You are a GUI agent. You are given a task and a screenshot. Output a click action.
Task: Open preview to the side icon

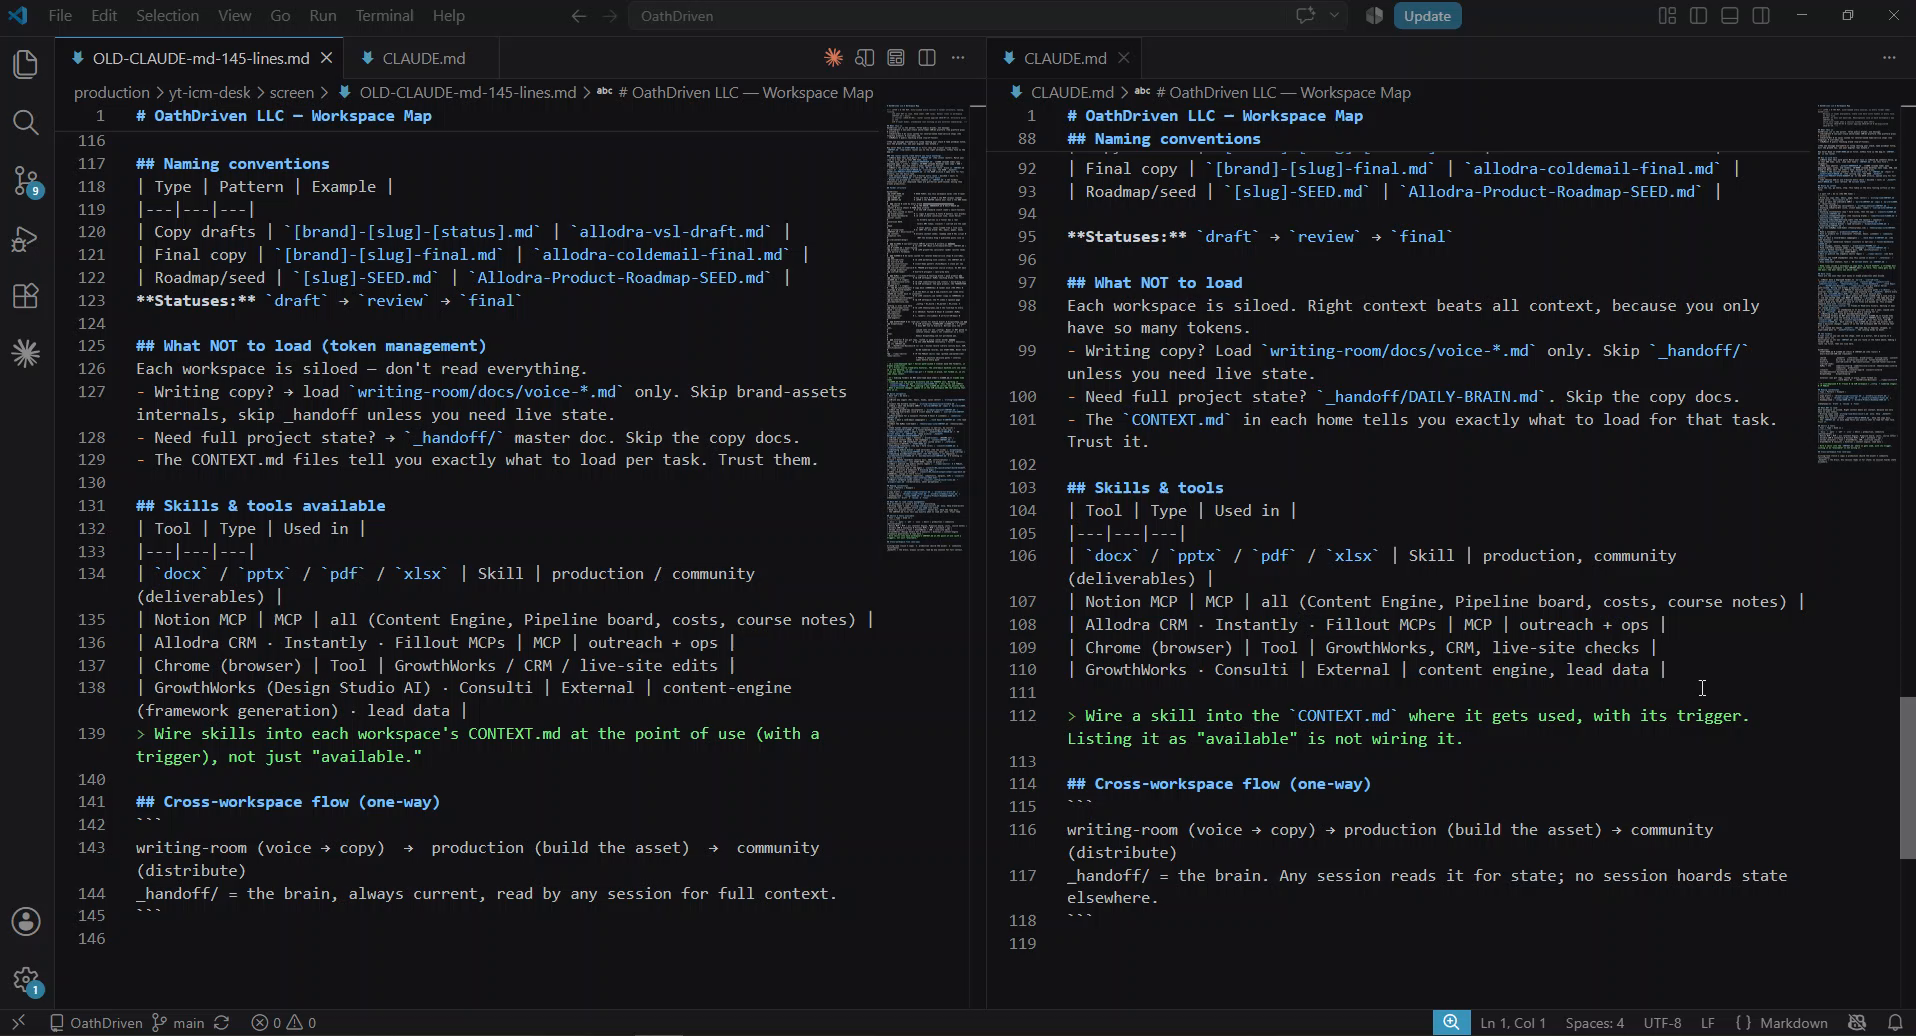(x=865, y=58)
